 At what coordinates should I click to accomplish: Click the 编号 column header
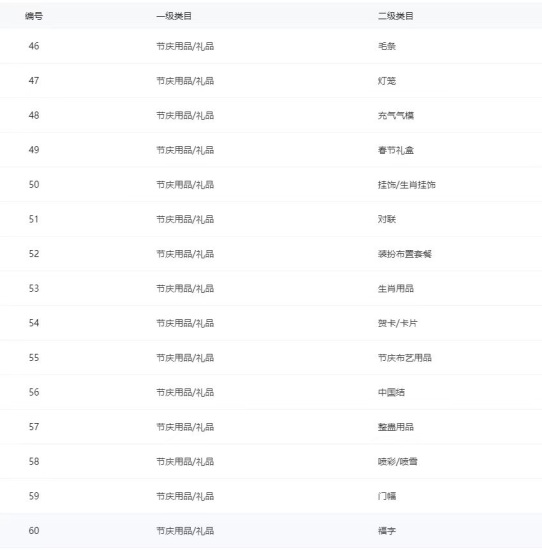[34, 16]
